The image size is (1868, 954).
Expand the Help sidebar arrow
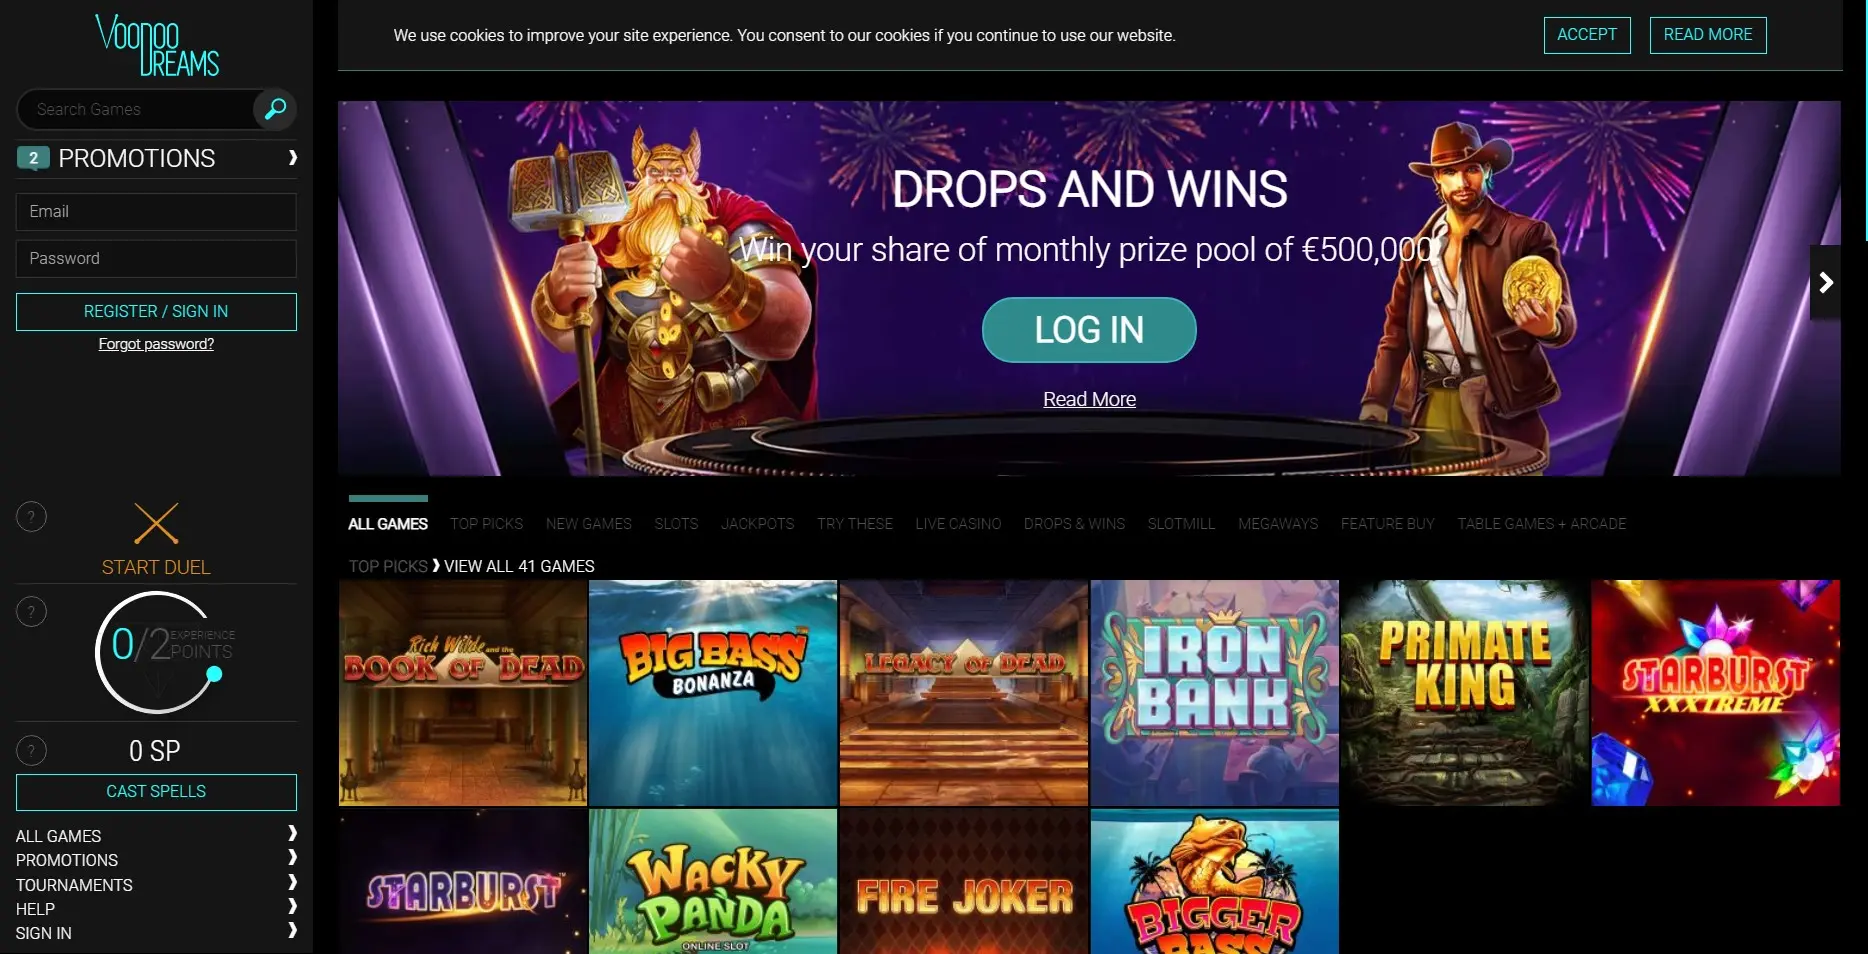point(292,906)
